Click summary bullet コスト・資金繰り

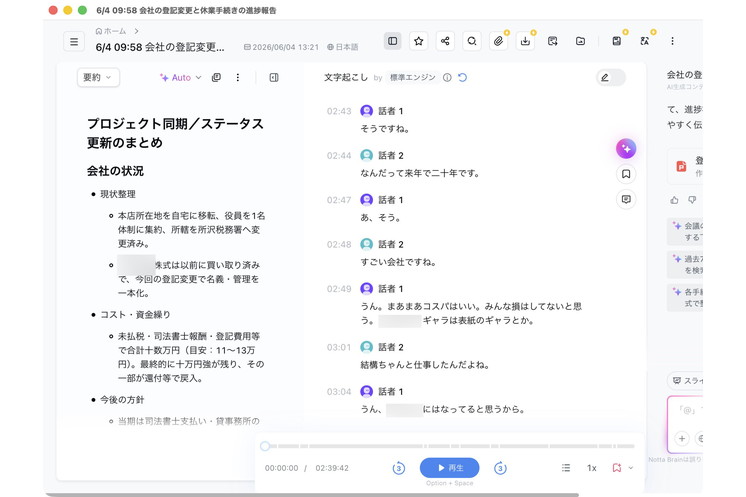coord(135,315)
